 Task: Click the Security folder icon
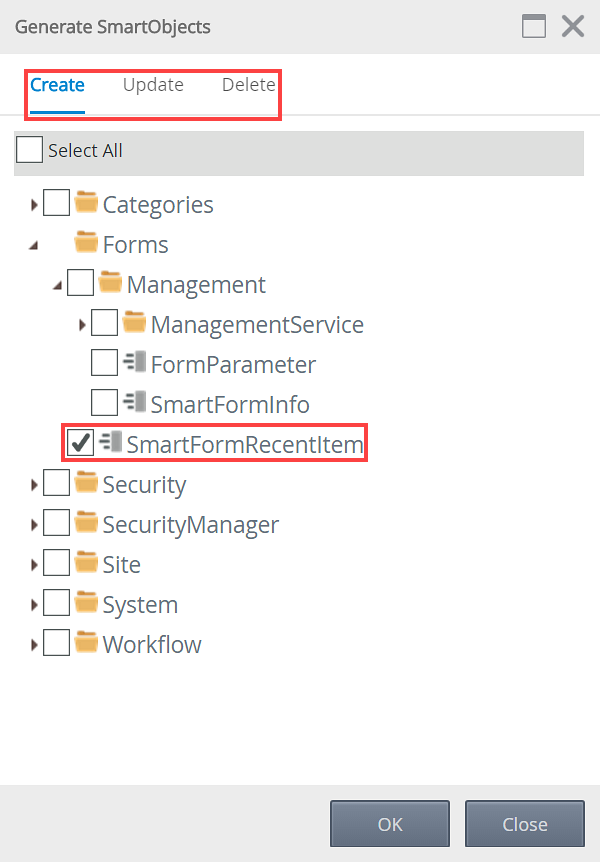pyautogui.click(x=87, y=484)
